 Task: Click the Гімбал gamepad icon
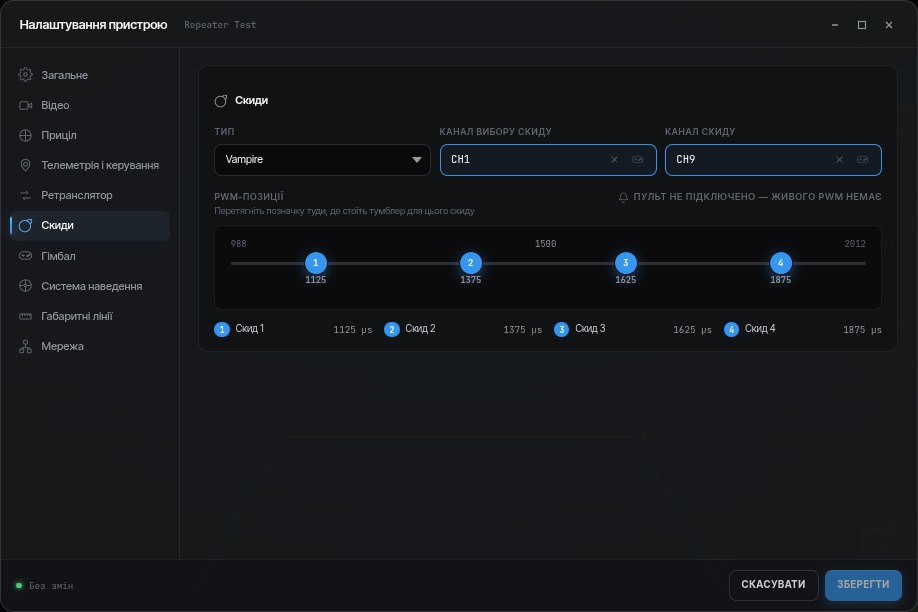pos(25,256)
